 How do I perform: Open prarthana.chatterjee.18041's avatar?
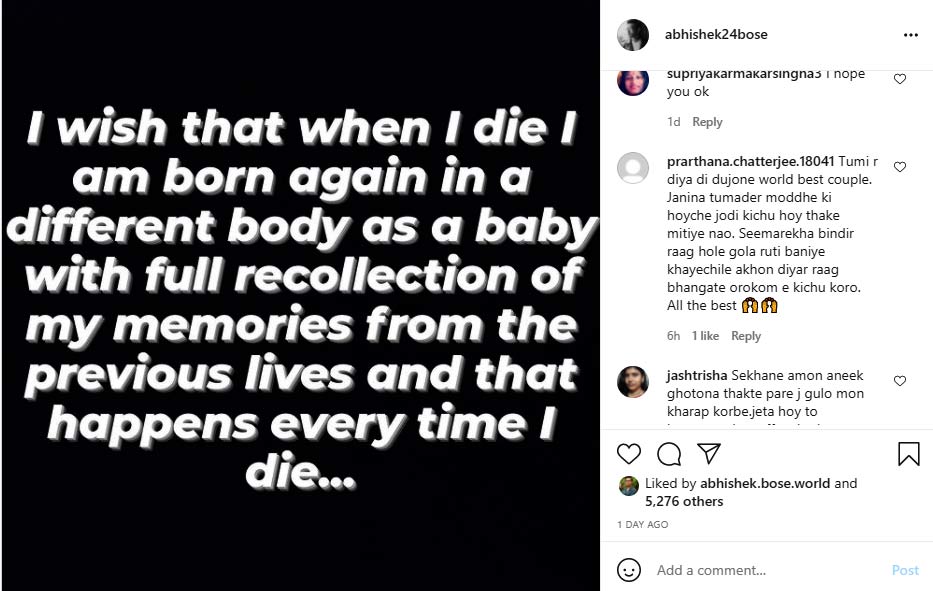click(x=633, y=167)
